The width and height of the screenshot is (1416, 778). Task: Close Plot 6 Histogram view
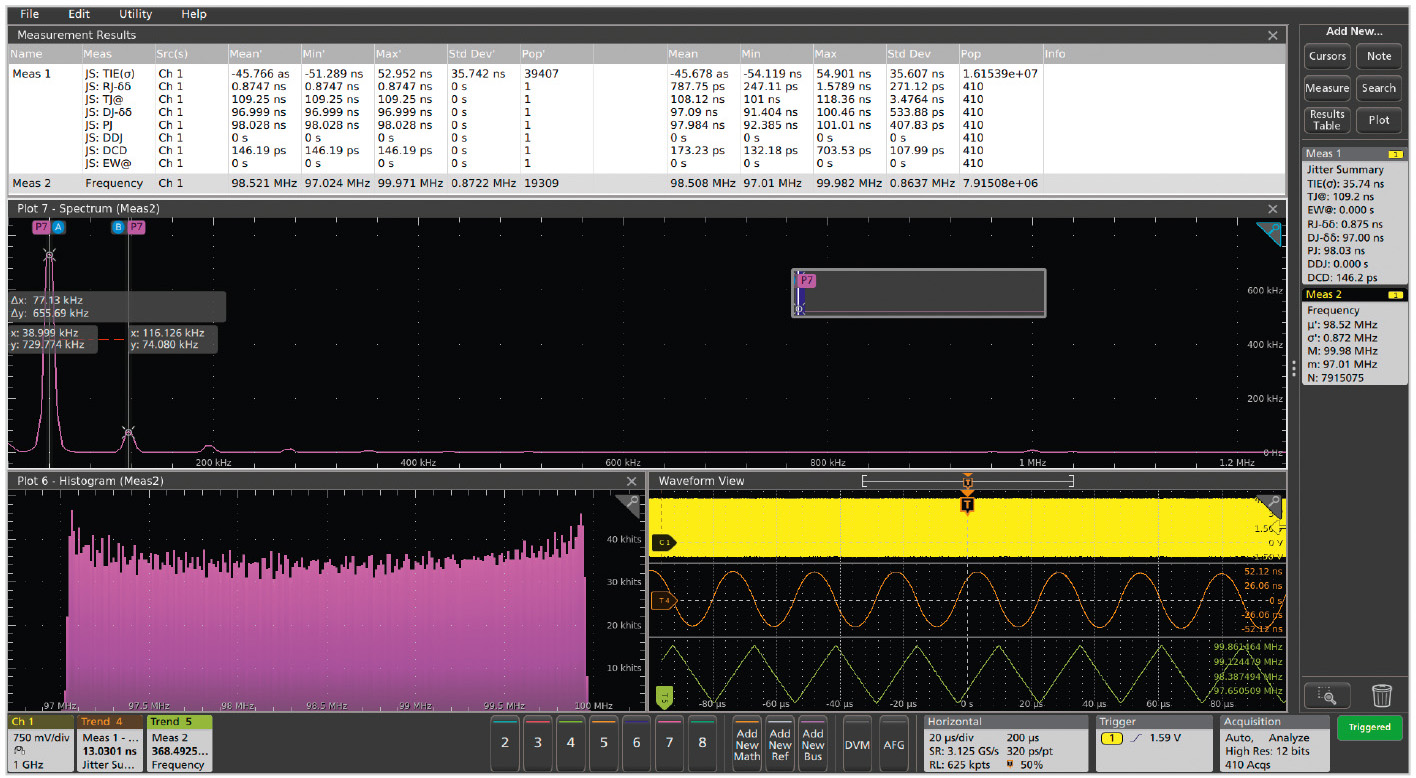(x=631, y=481)
